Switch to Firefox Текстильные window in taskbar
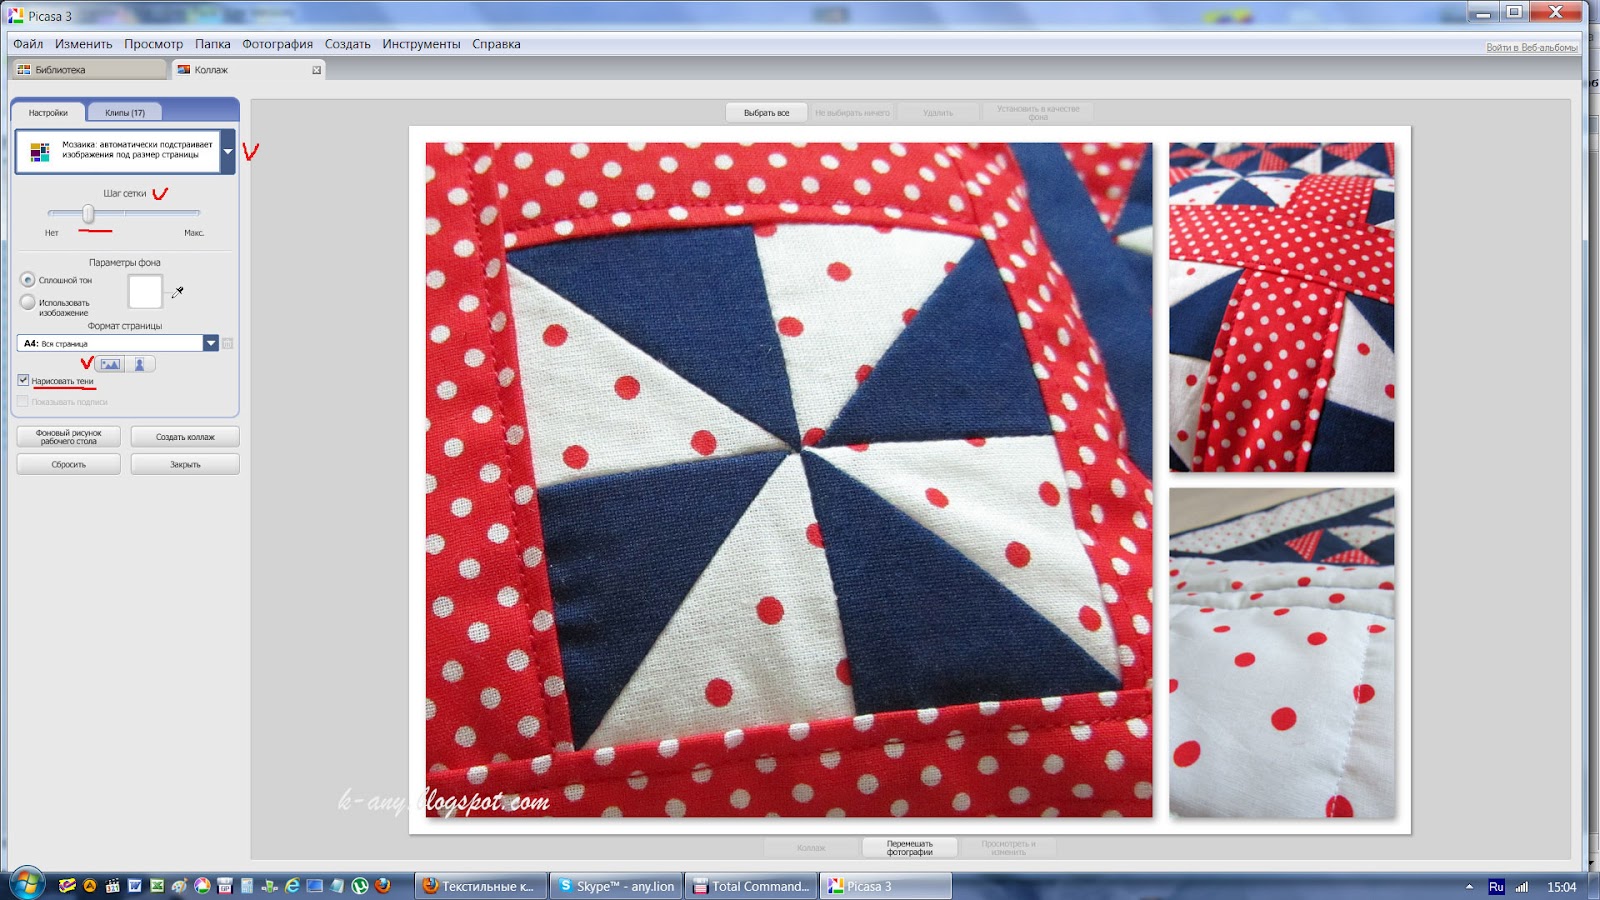The image size is (1600, 900). 481,886
